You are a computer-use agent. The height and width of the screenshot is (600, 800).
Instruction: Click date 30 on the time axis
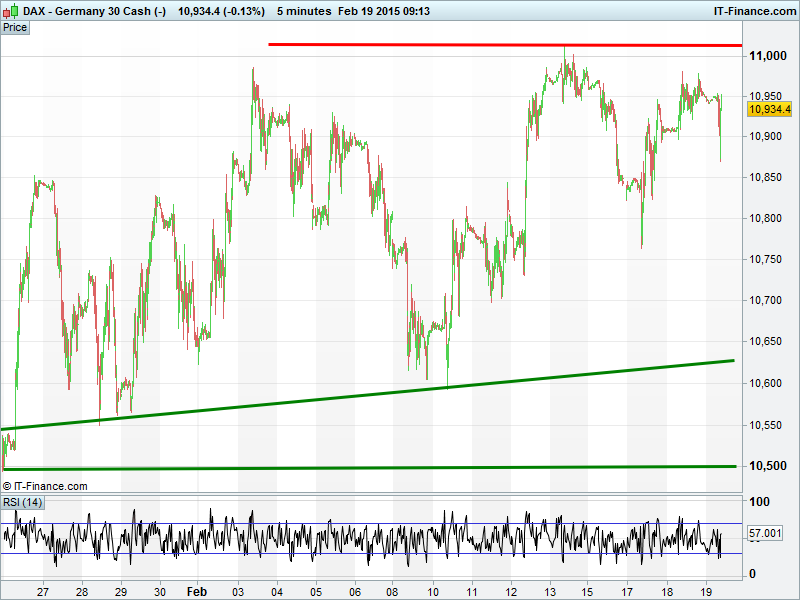160,592
